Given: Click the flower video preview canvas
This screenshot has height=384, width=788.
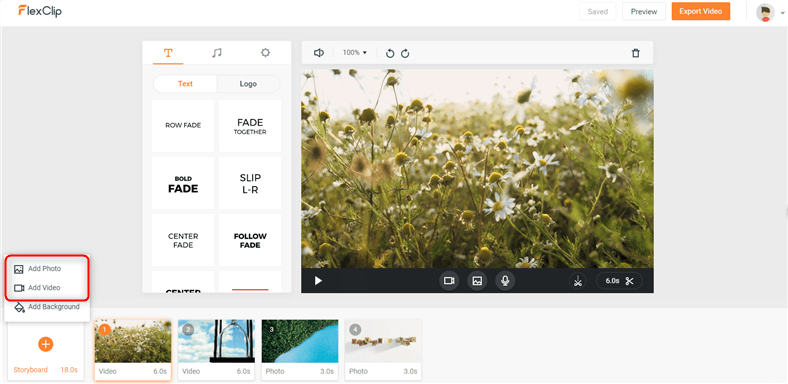Looking at the screenshot, I should 477,169.
